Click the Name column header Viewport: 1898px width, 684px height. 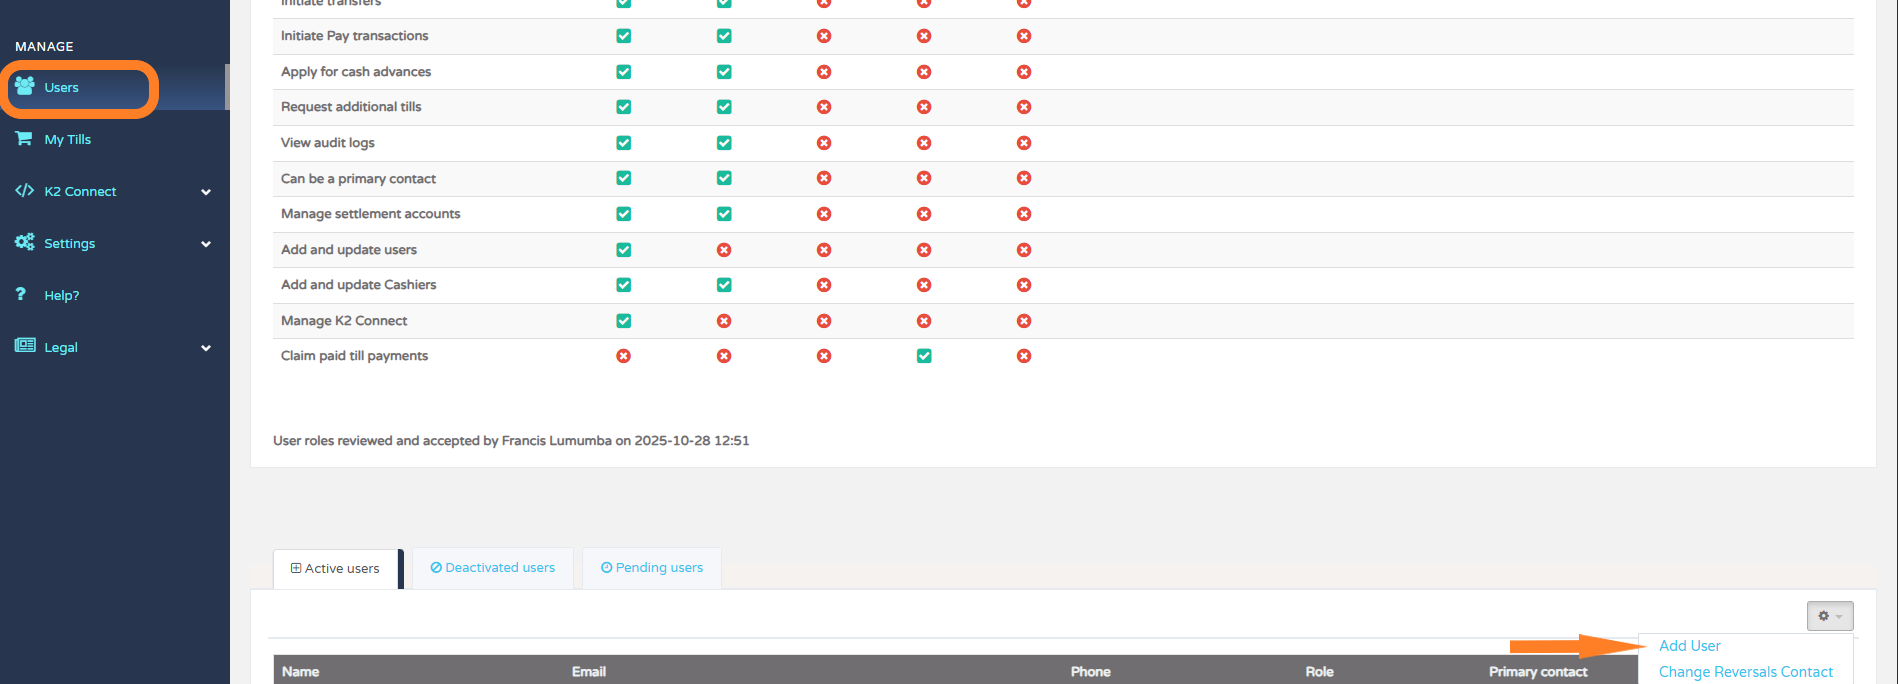point(301,672)
